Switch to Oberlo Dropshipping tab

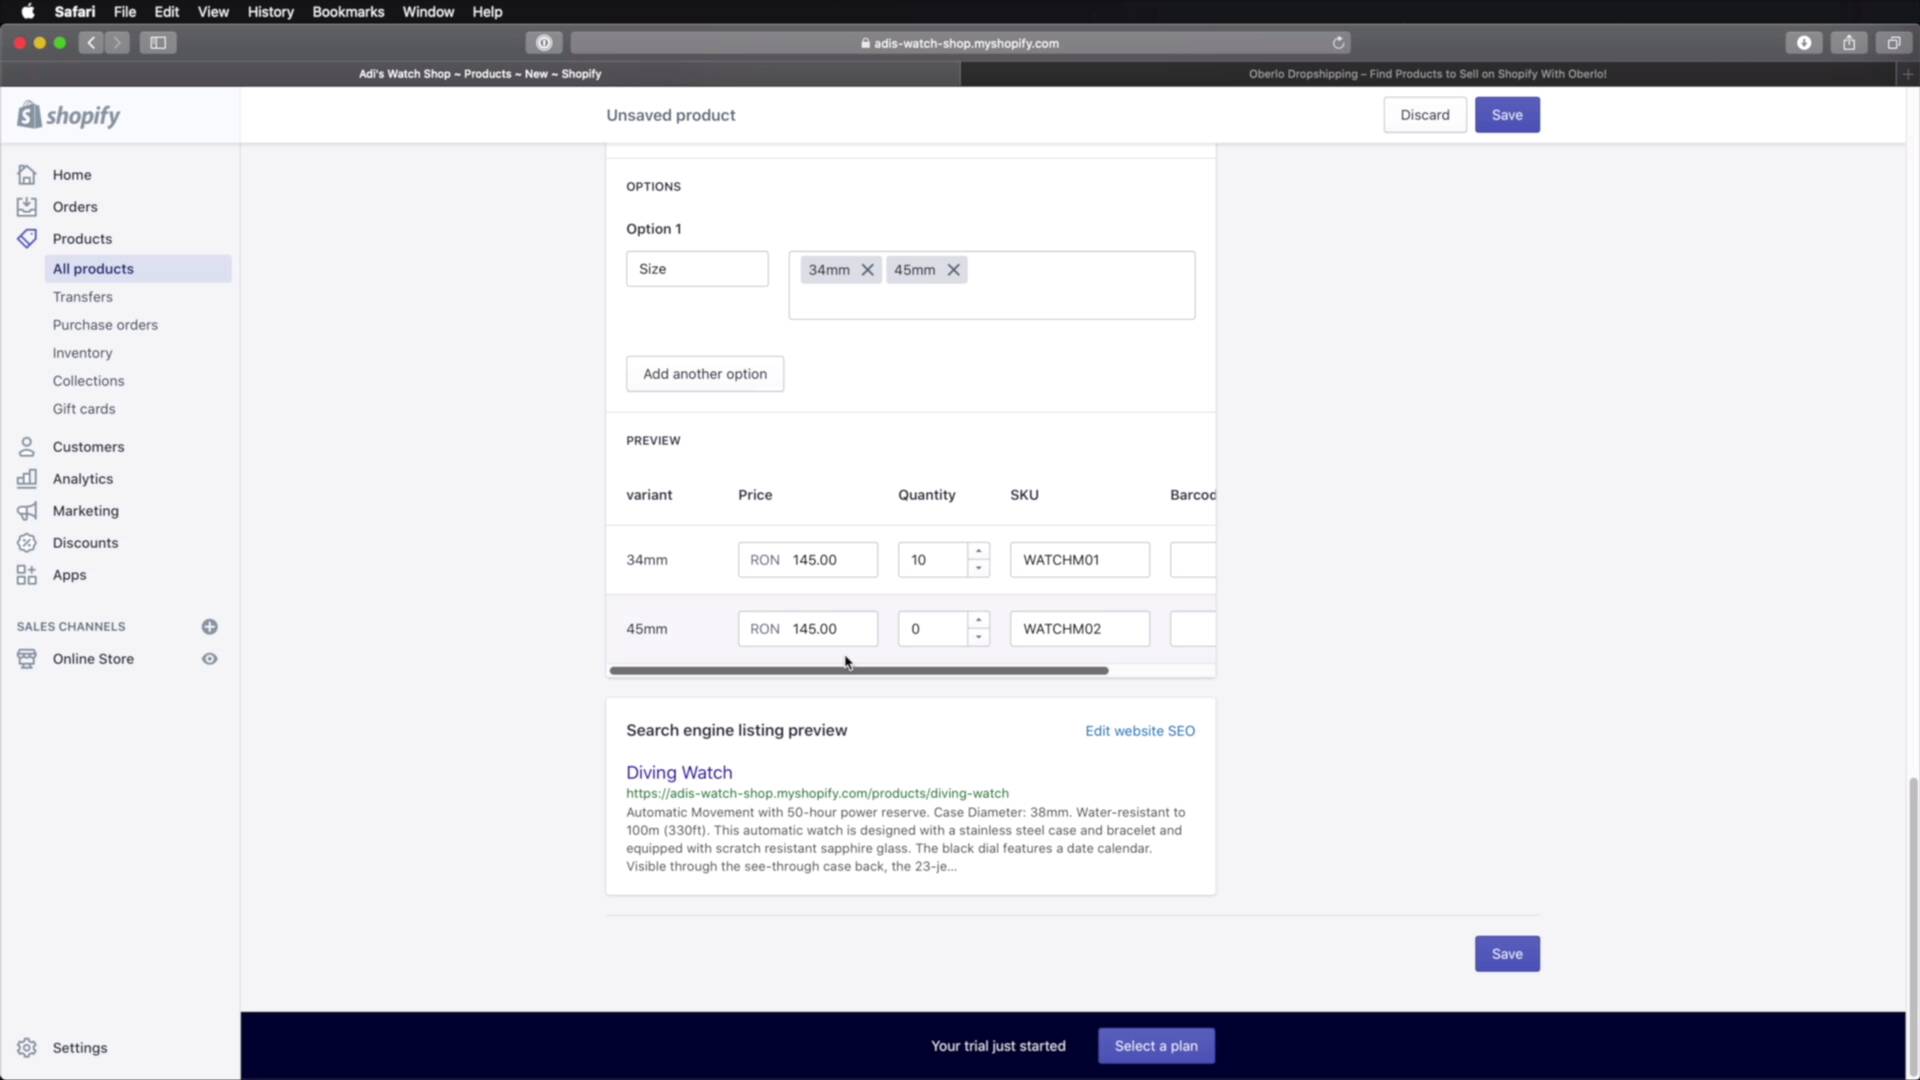[x=1427, y=74]
